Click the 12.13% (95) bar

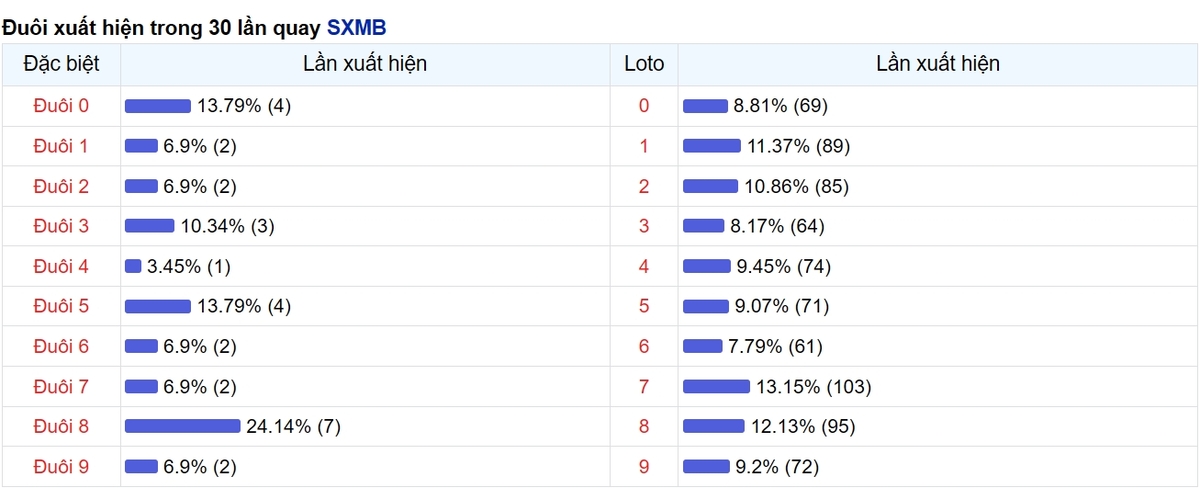pos(714,427)
